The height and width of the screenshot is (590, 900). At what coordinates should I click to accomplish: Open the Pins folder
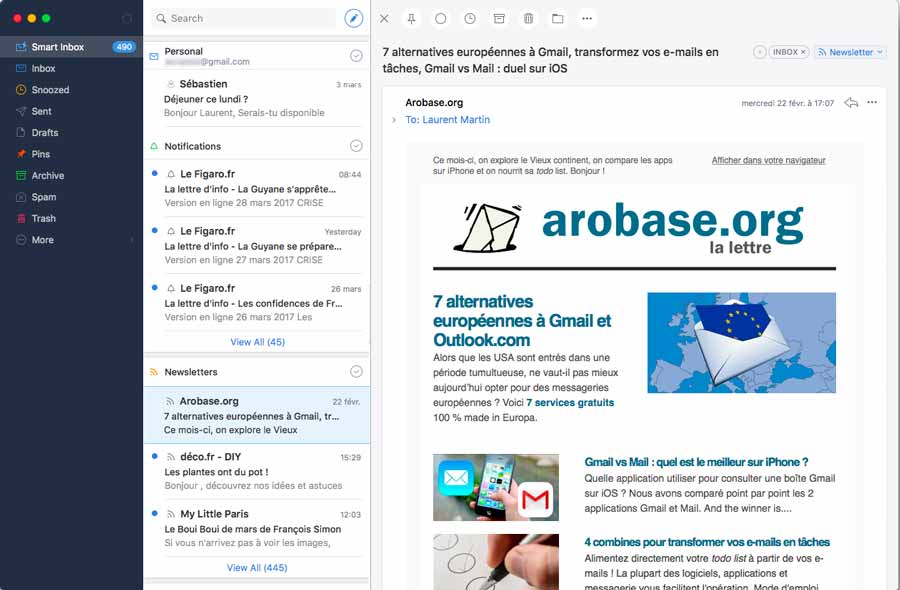click(41, 154)
